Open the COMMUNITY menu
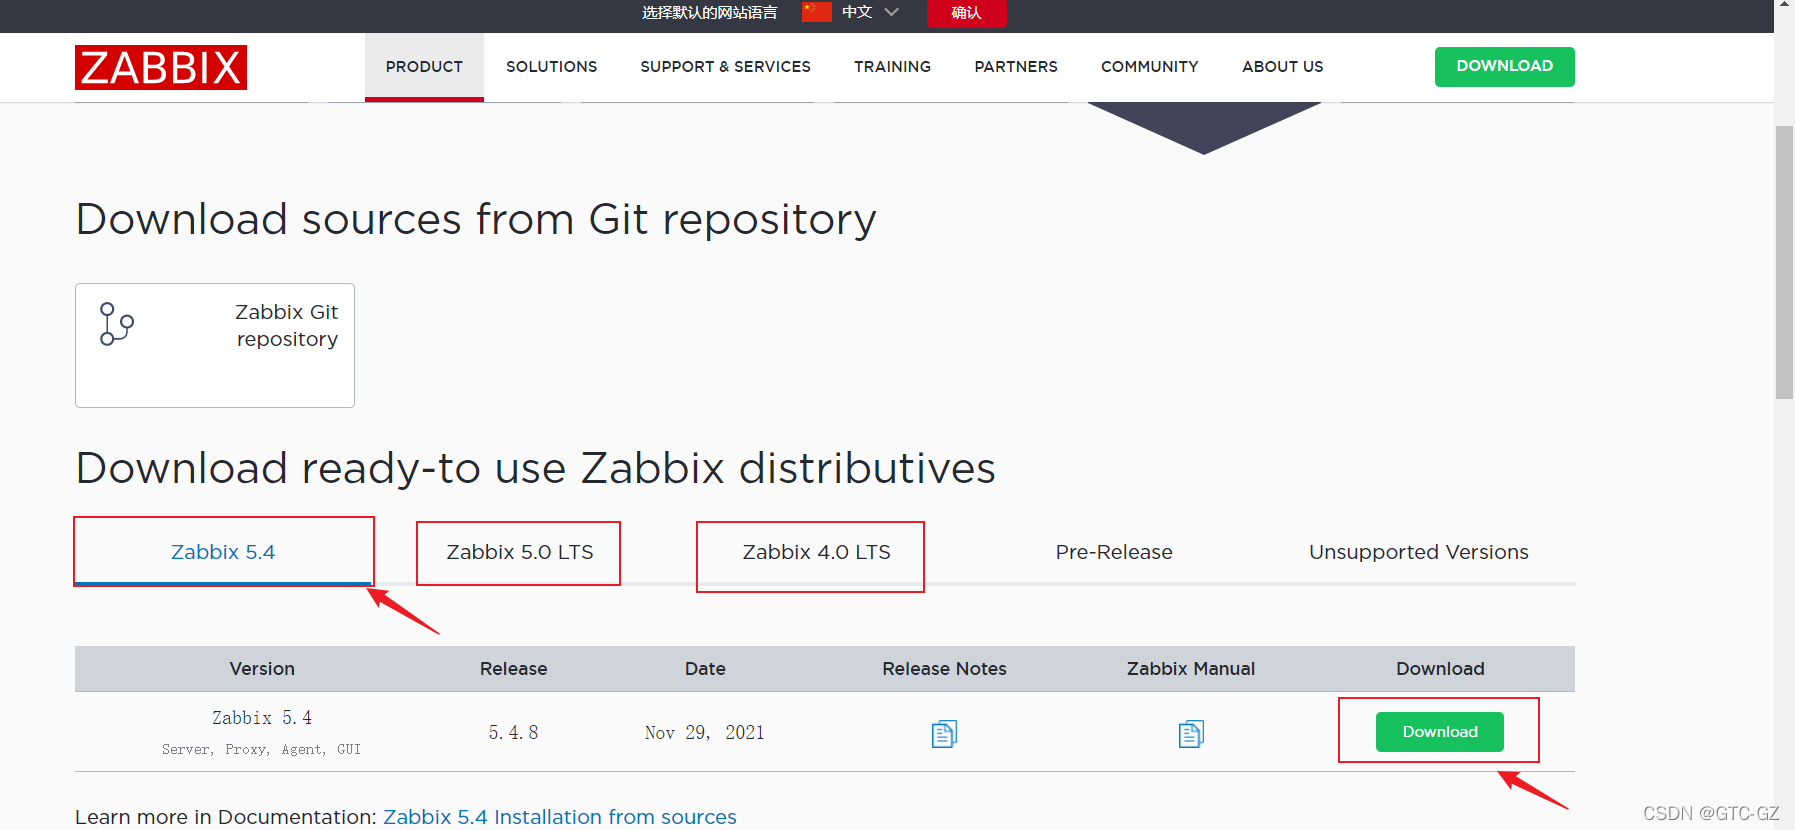Screen dimensions: 1795x830 [1149, 66]
